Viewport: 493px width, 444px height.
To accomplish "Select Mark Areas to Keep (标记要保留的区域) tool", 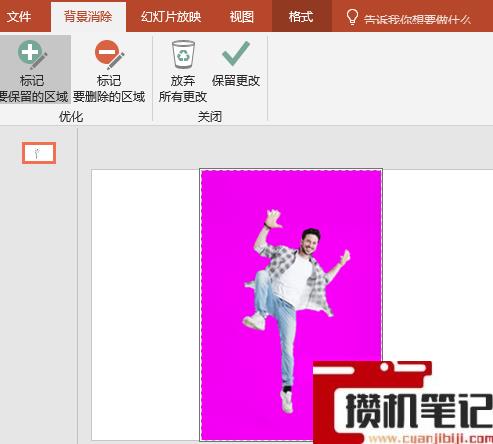I will click(35, 70).
